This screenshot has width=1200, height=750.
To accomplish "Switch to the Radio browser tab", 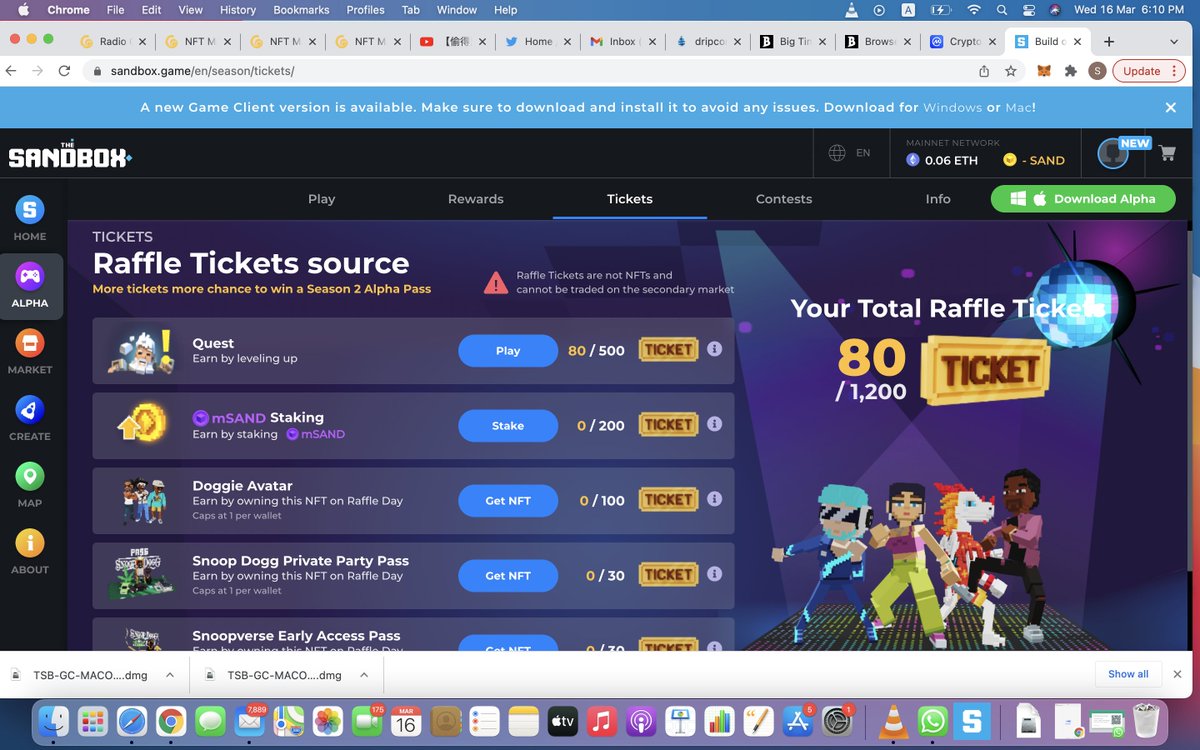I will pyautogui.click(x=112, y=41).
